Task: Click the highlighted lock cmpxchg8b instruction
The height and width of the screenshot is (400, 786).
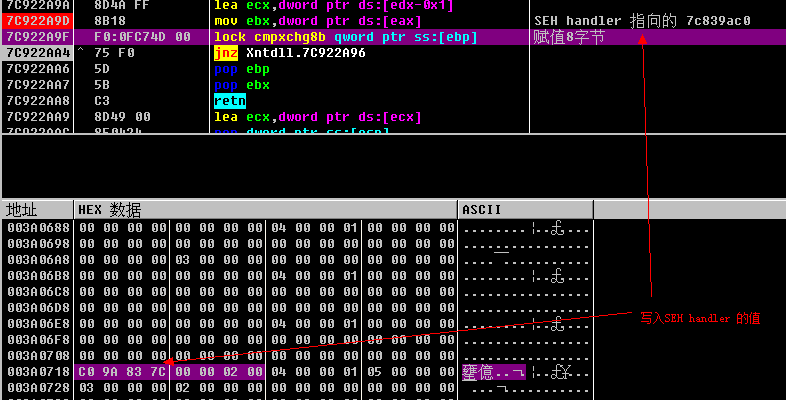Action: [345, 37]
